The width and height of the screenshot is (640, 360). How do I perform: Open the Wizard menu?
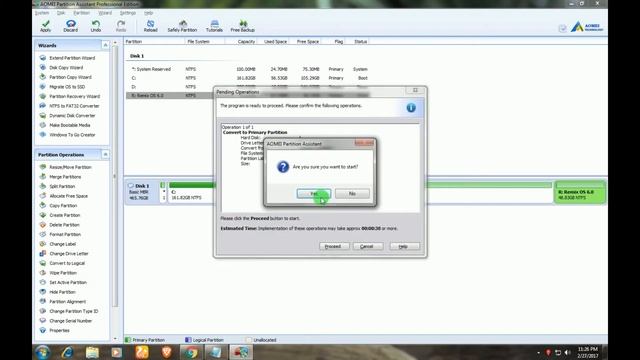(x=105, y=13)
